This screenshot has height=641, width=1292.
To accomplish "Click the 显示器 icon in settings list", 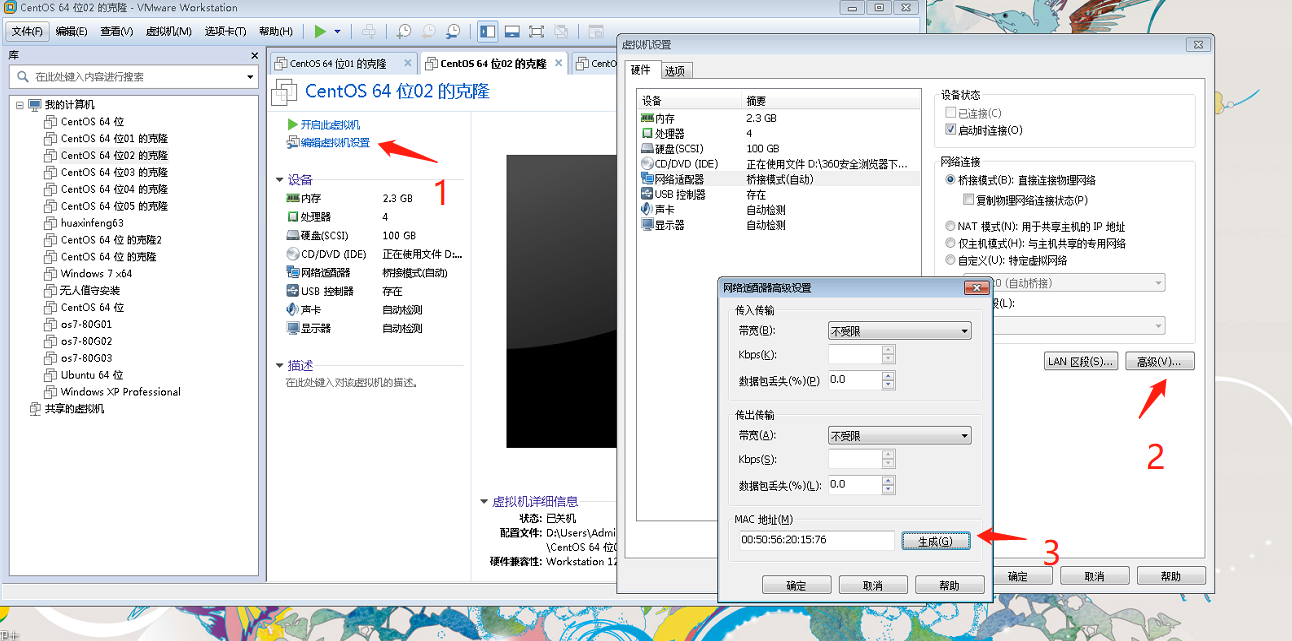I will pyautogui.click(x=647, y=225).
